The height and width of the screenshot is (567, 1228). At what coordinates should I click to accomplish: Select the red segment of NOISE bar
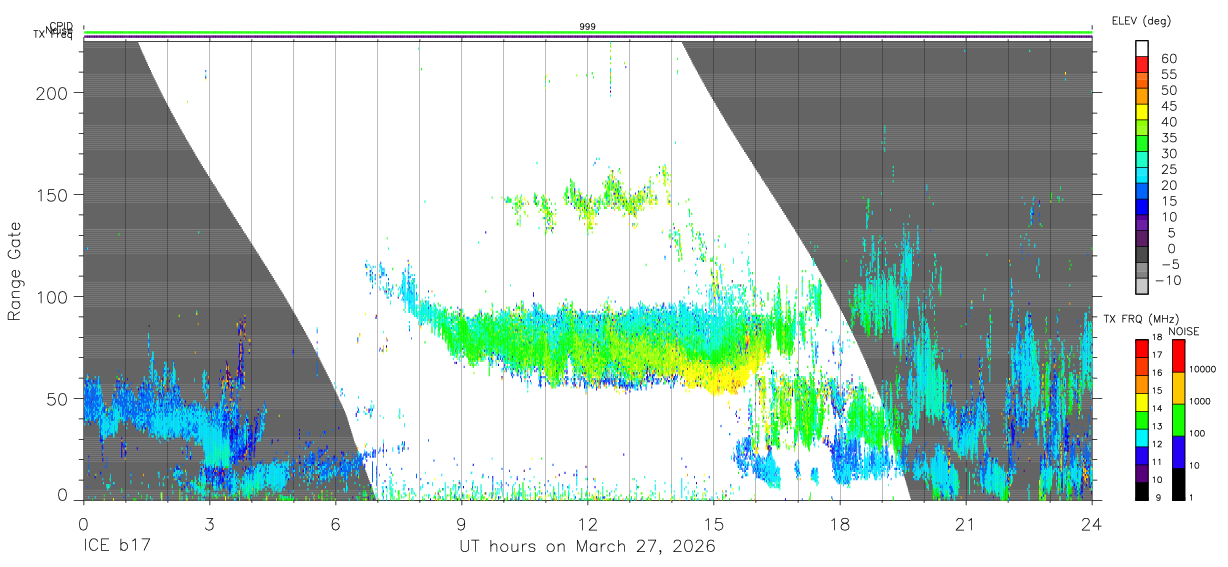1177,356
